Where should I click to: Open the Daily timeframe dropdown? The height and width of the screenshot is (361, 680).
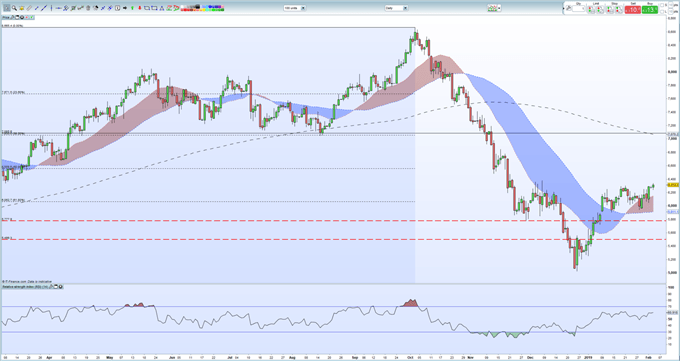[x=396, y=8]
